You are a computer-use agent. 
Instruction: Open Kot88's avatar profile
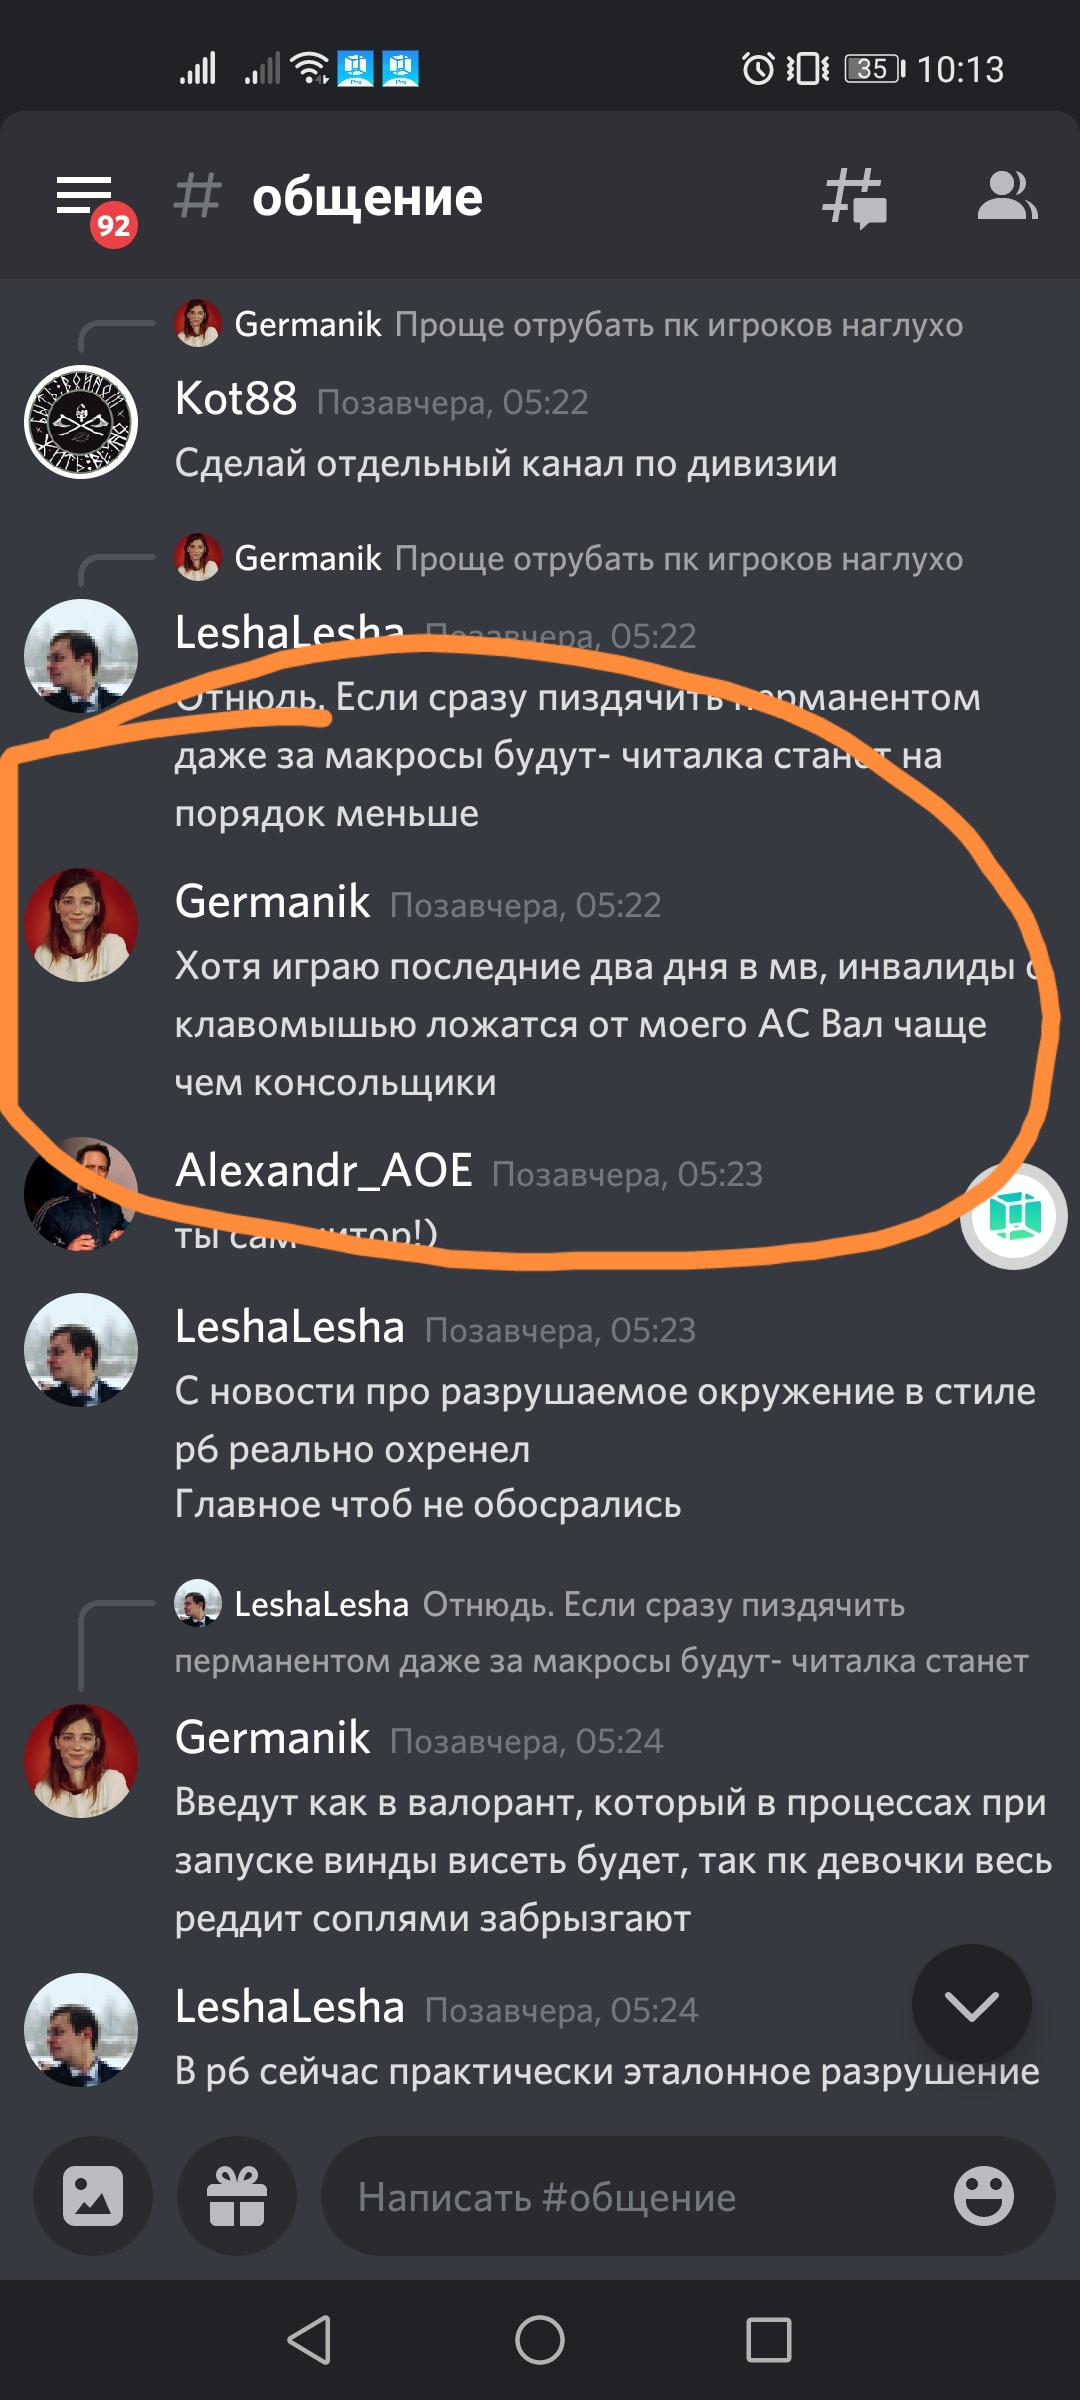[x=81, y=422]
